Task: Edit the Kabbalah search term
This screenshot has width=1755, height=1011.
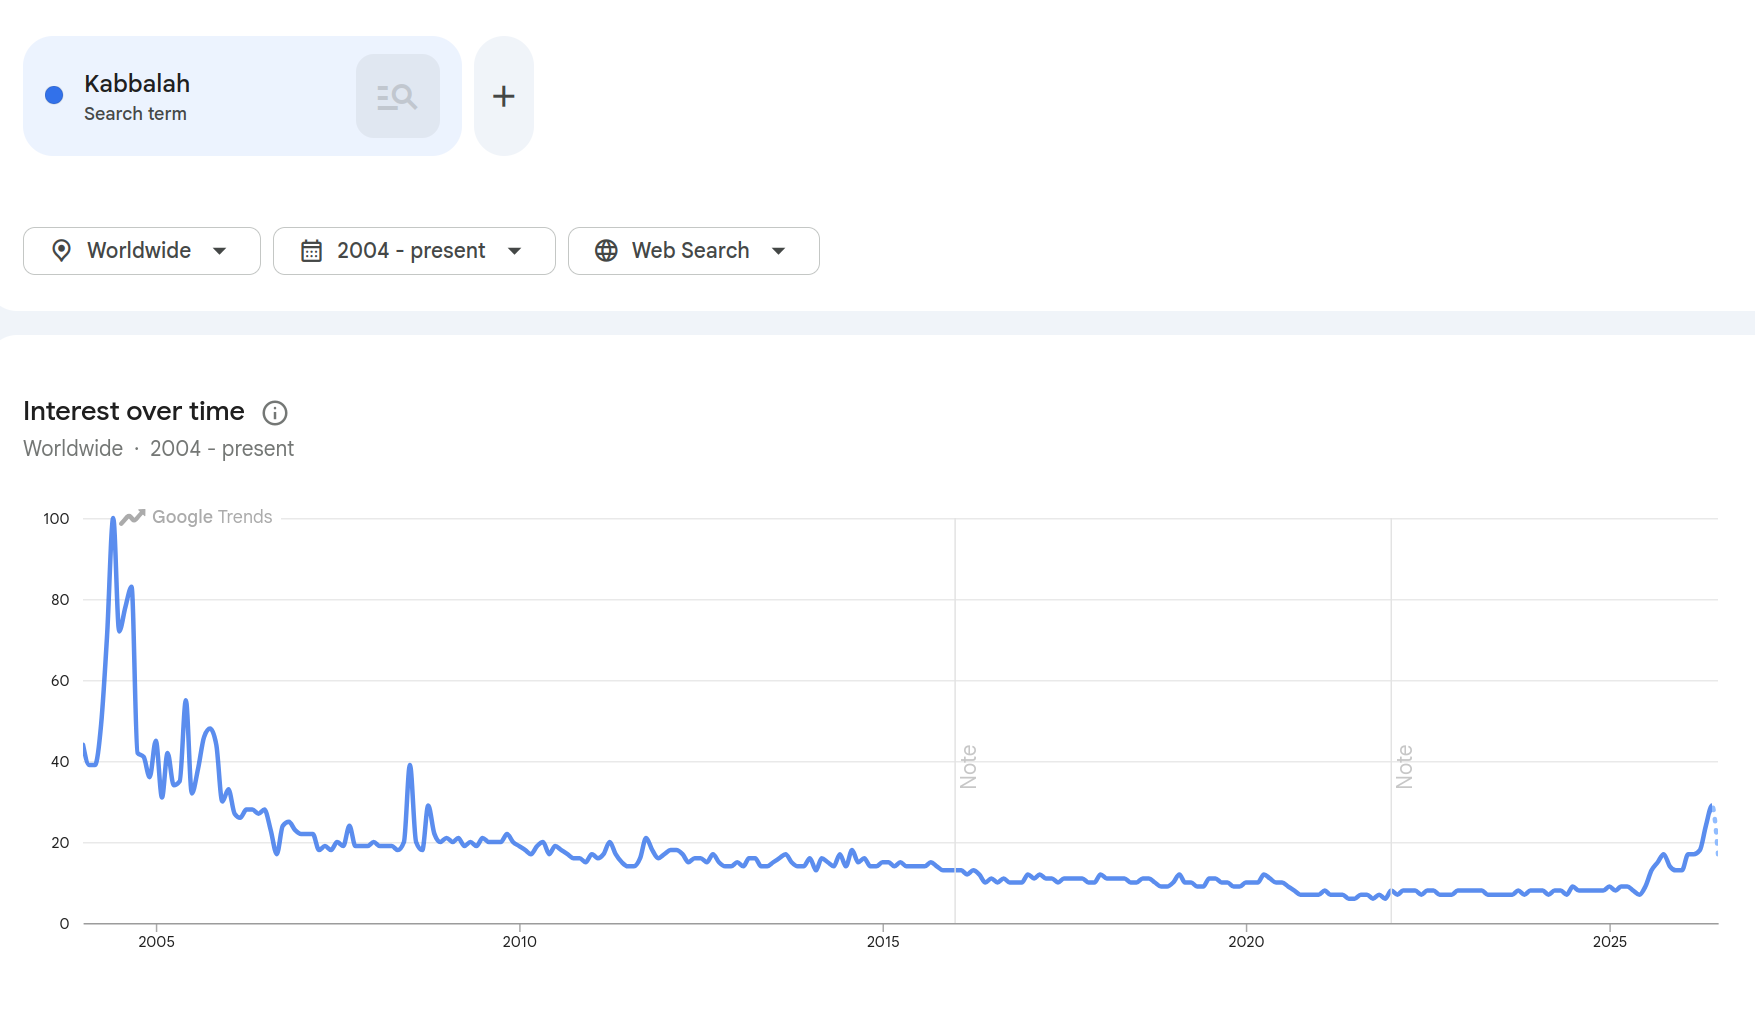Action: tap(137, 84)
